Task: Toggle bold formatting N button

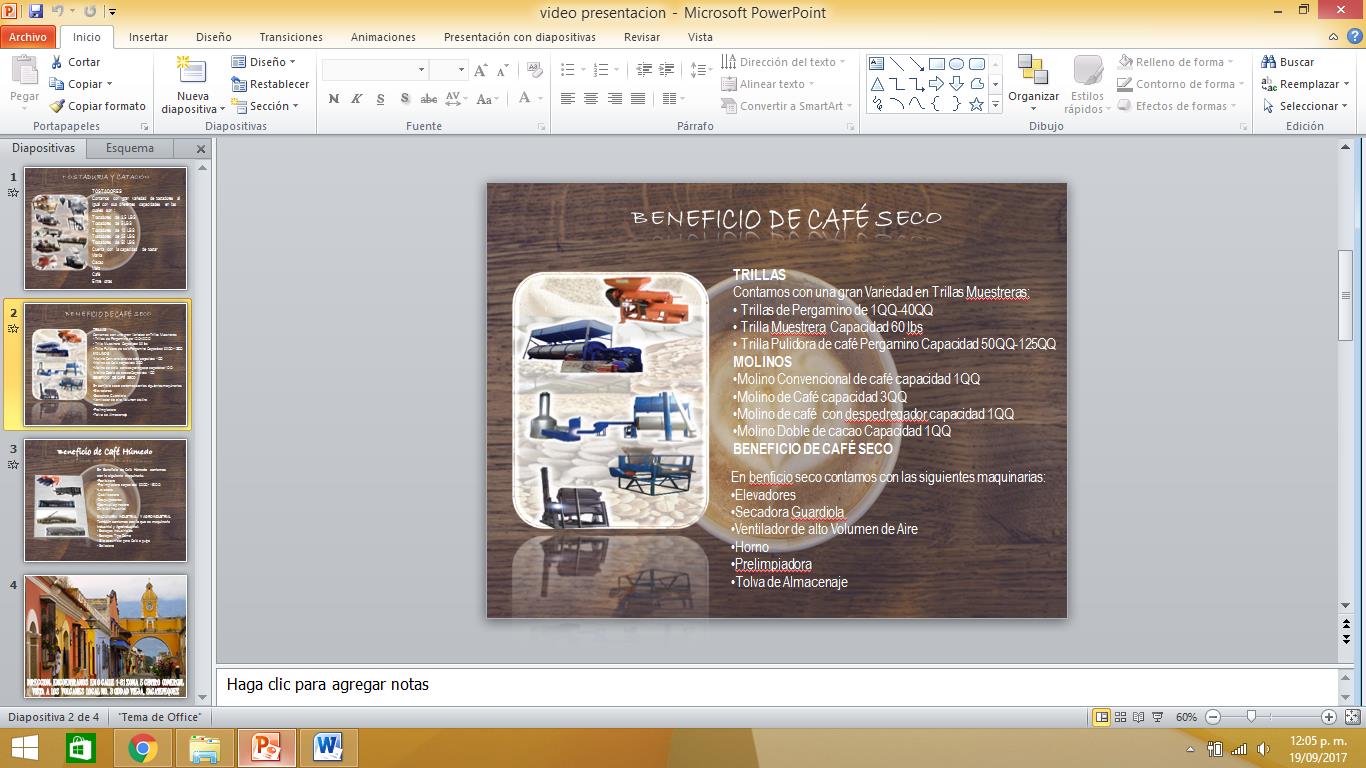Action: (x=334, y=99)
